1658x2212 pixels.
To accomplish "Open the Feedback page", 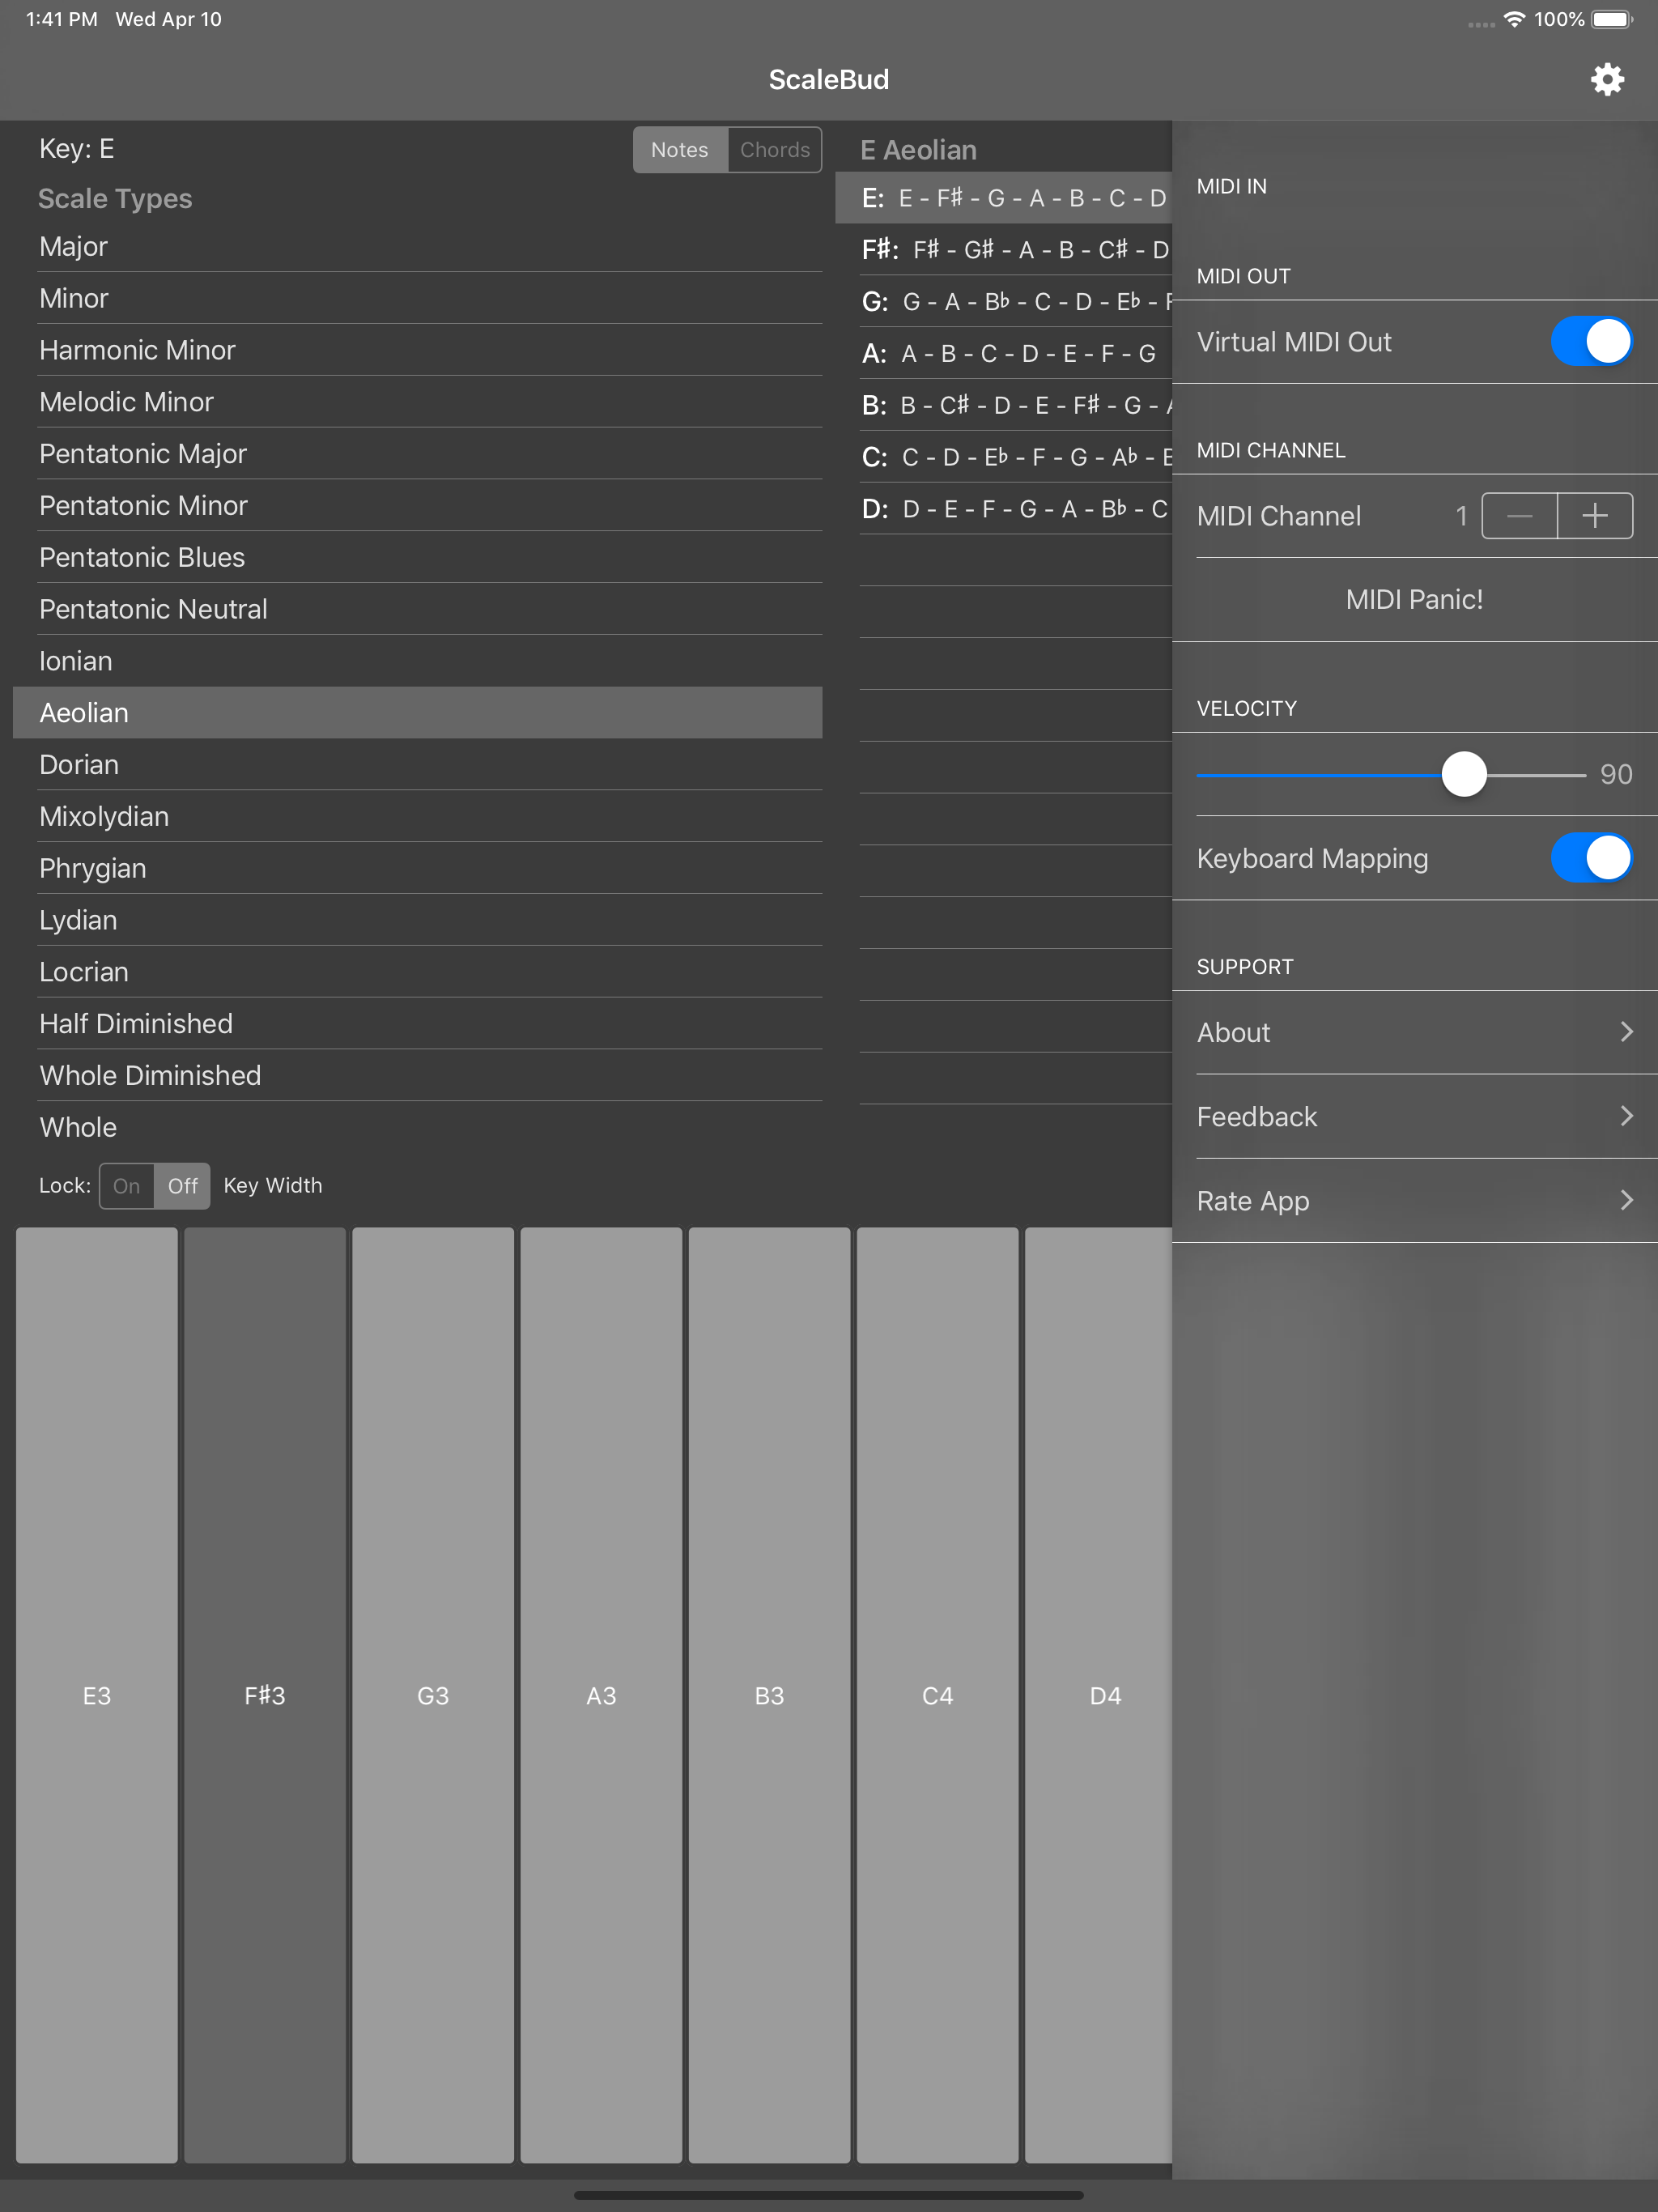I will tap(1414, 1117).
